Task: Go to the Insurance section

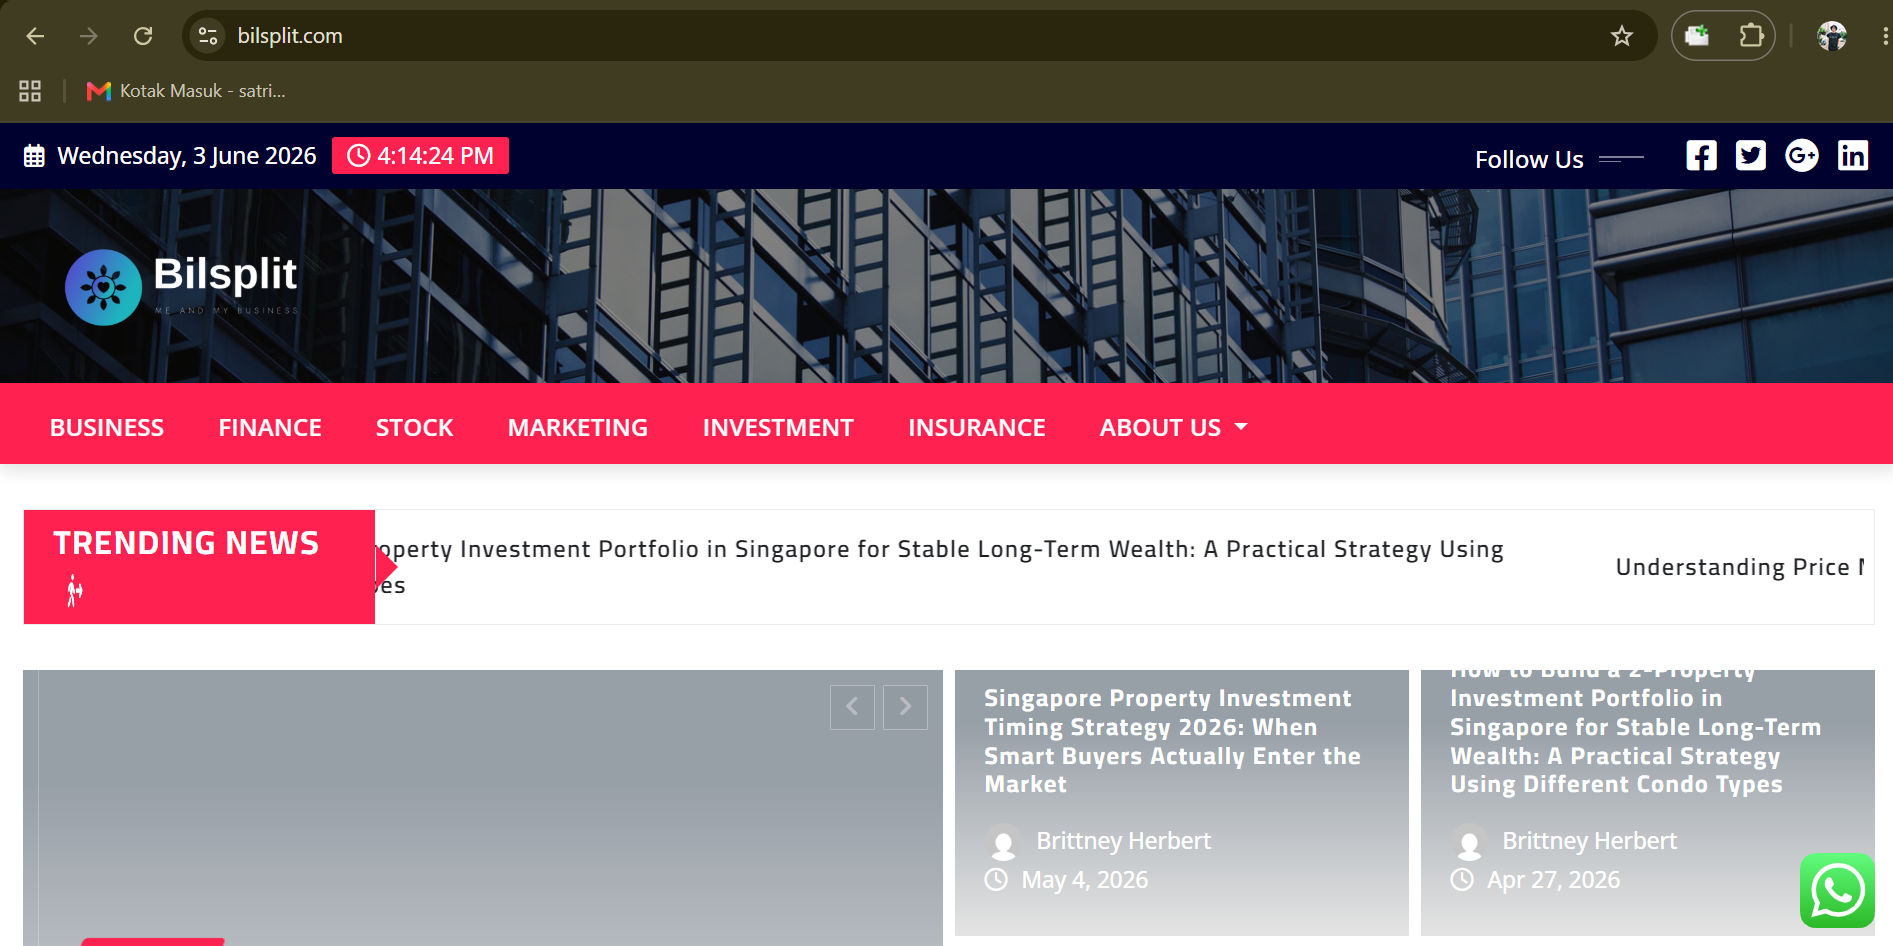Action: click(x=977, y=427)
